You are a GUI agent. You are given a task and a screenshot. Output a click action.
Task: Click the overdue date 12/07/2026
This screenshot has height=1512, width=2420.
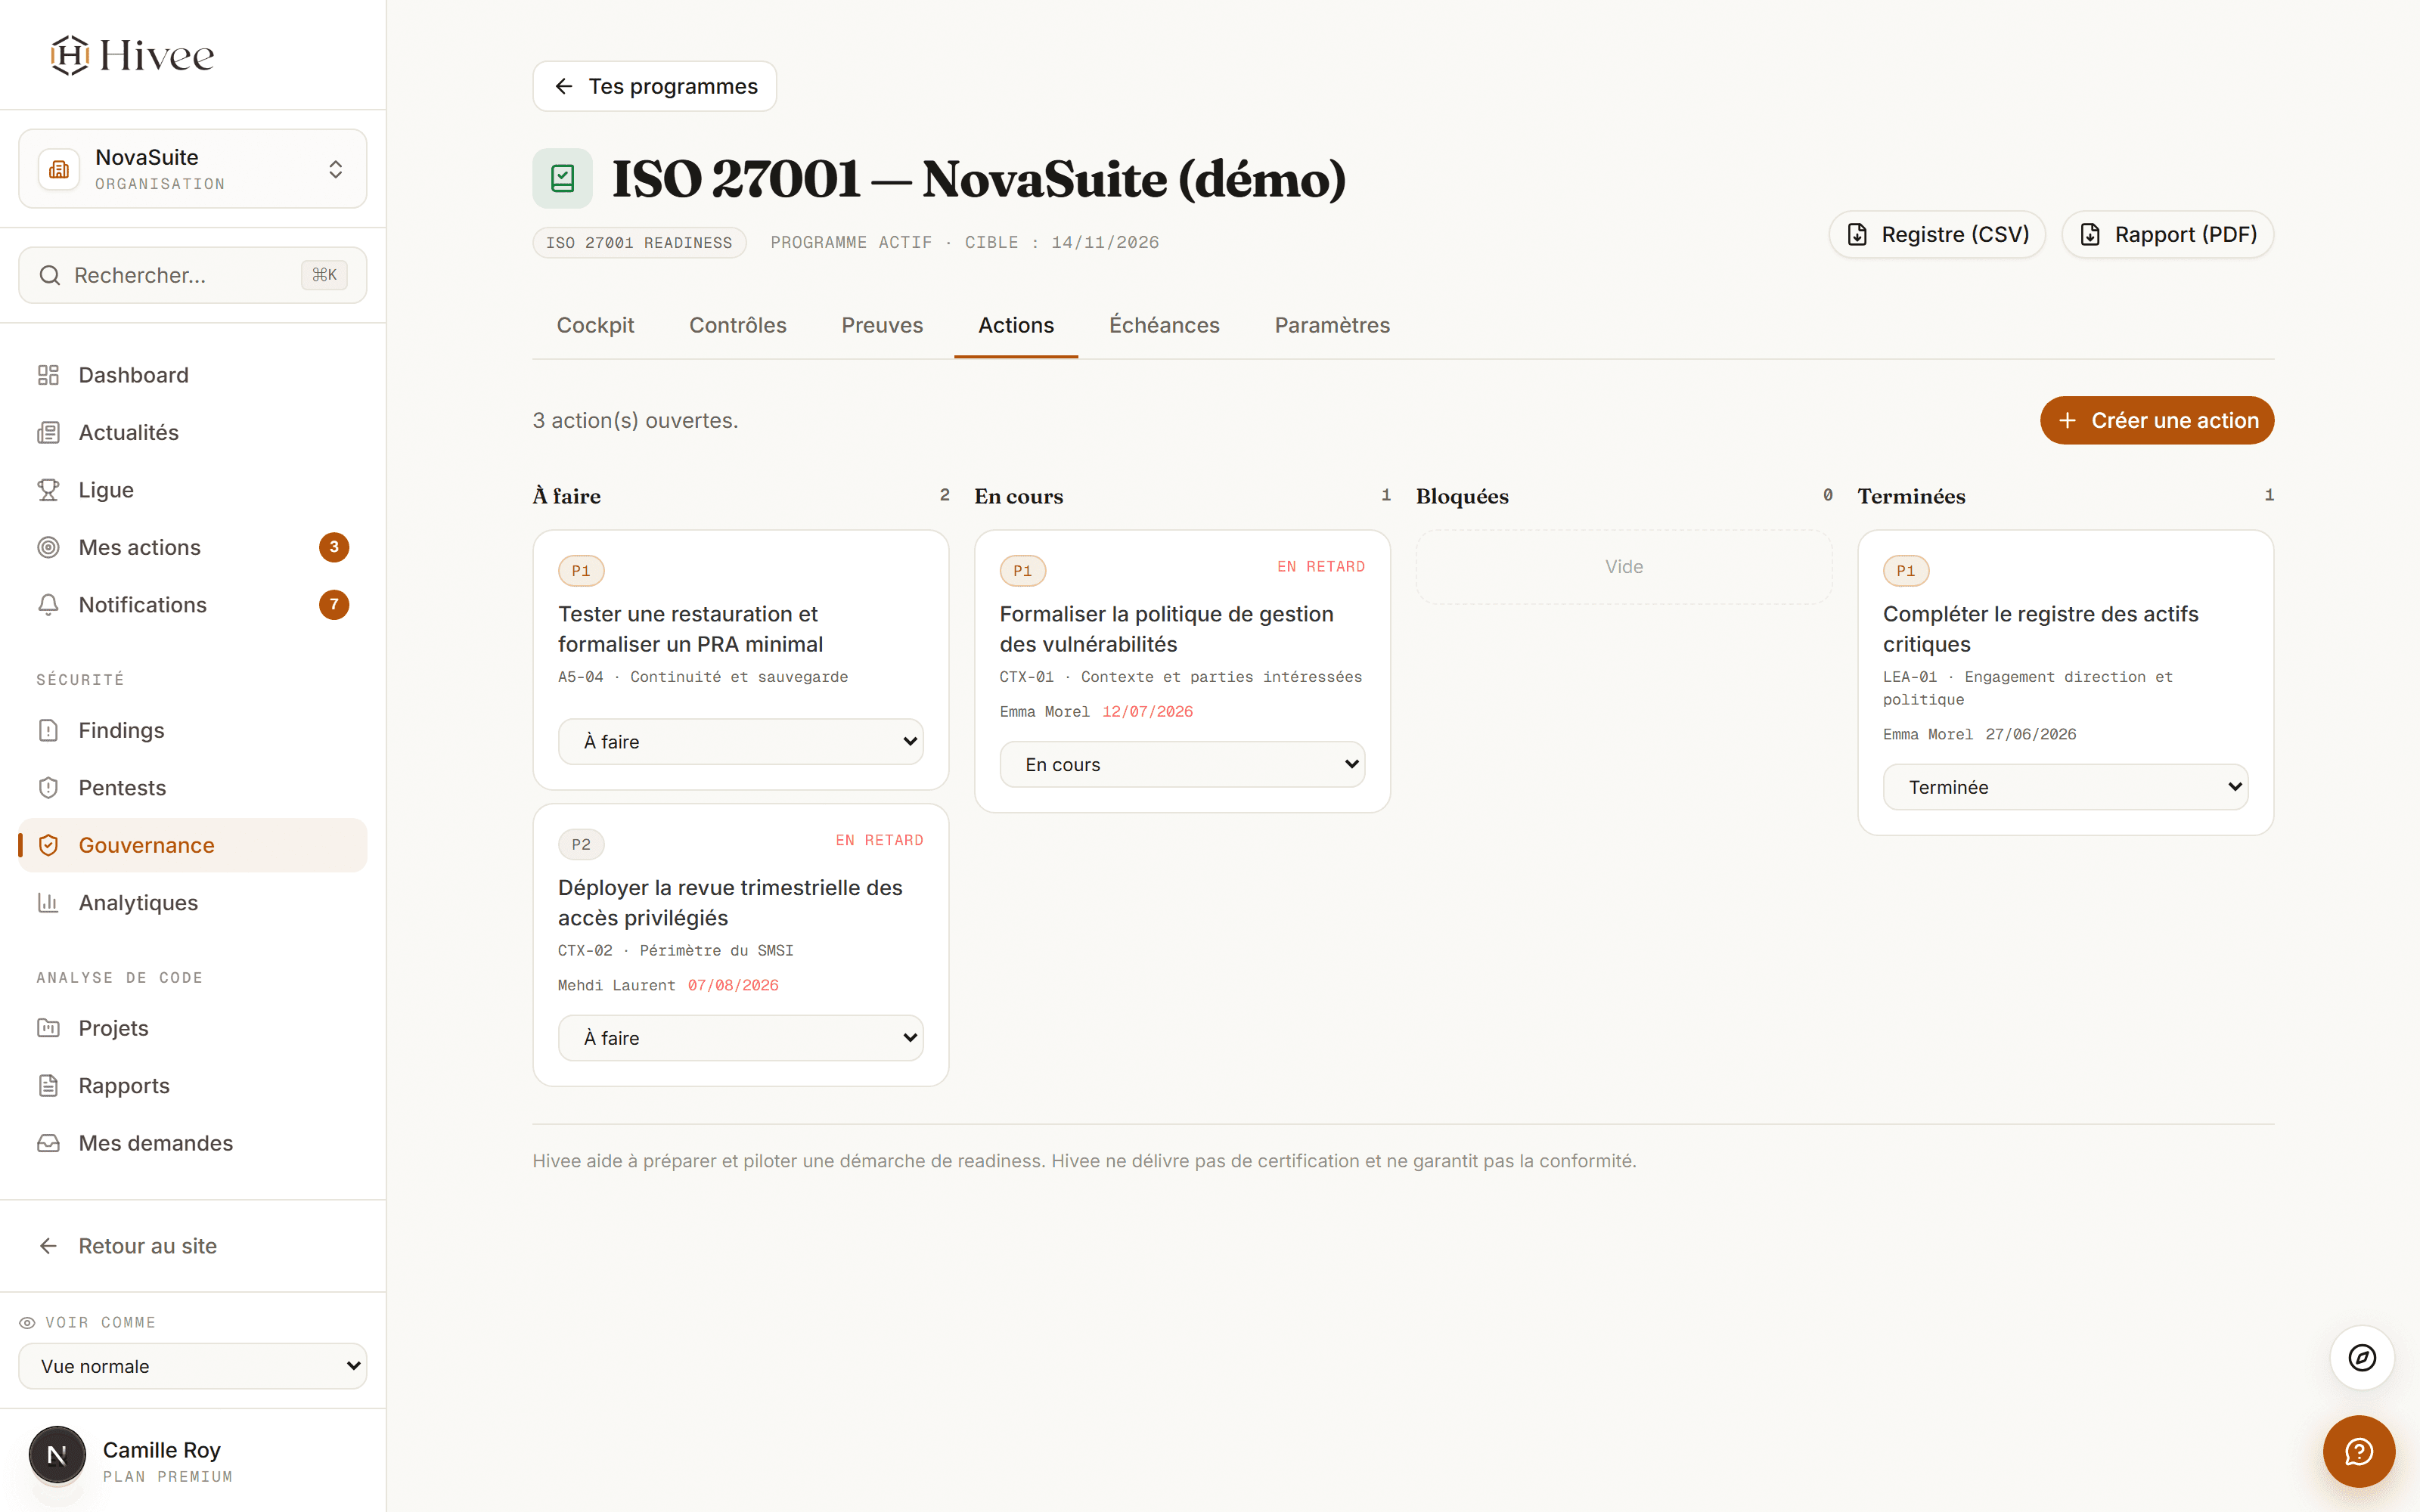pyautogui.click(x=1147, y=712)
